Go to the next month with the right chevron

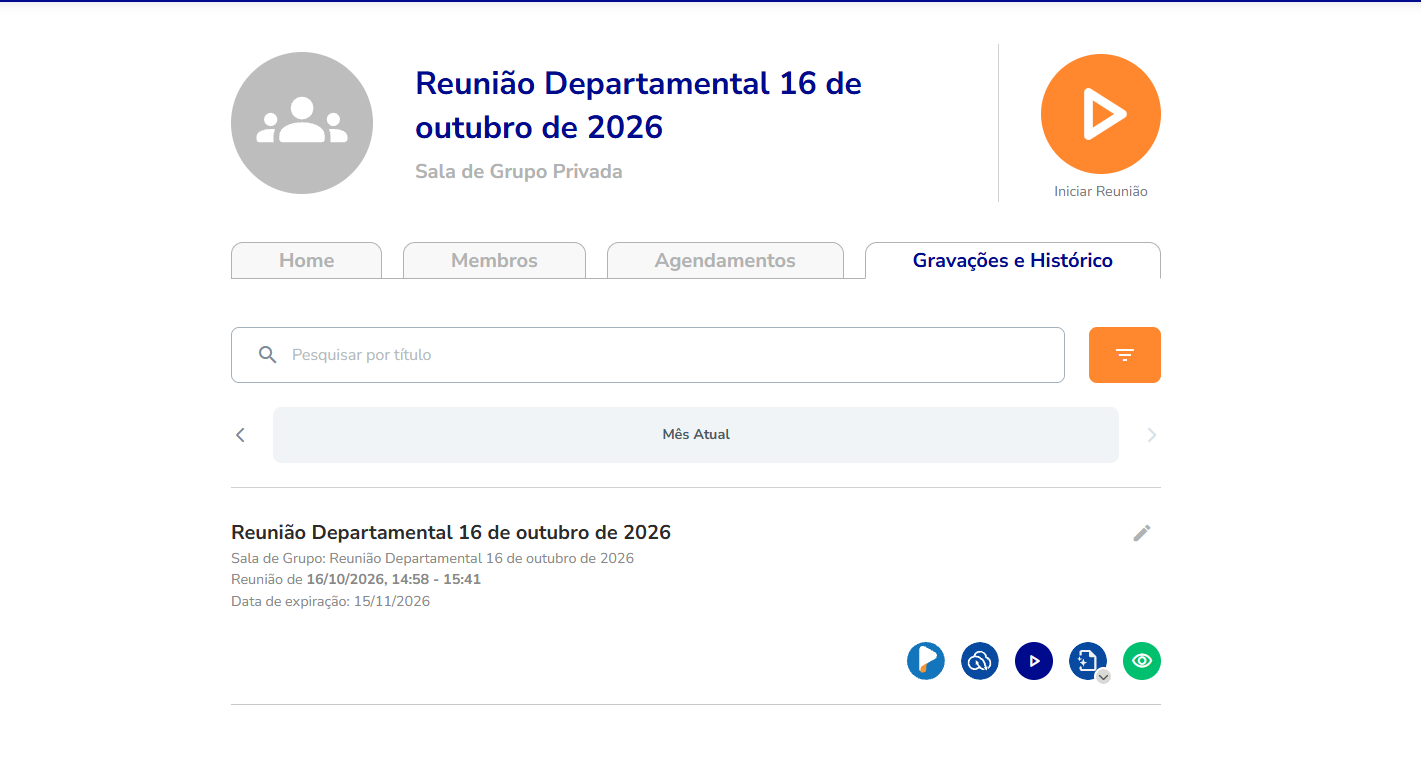click(1151, 435)
